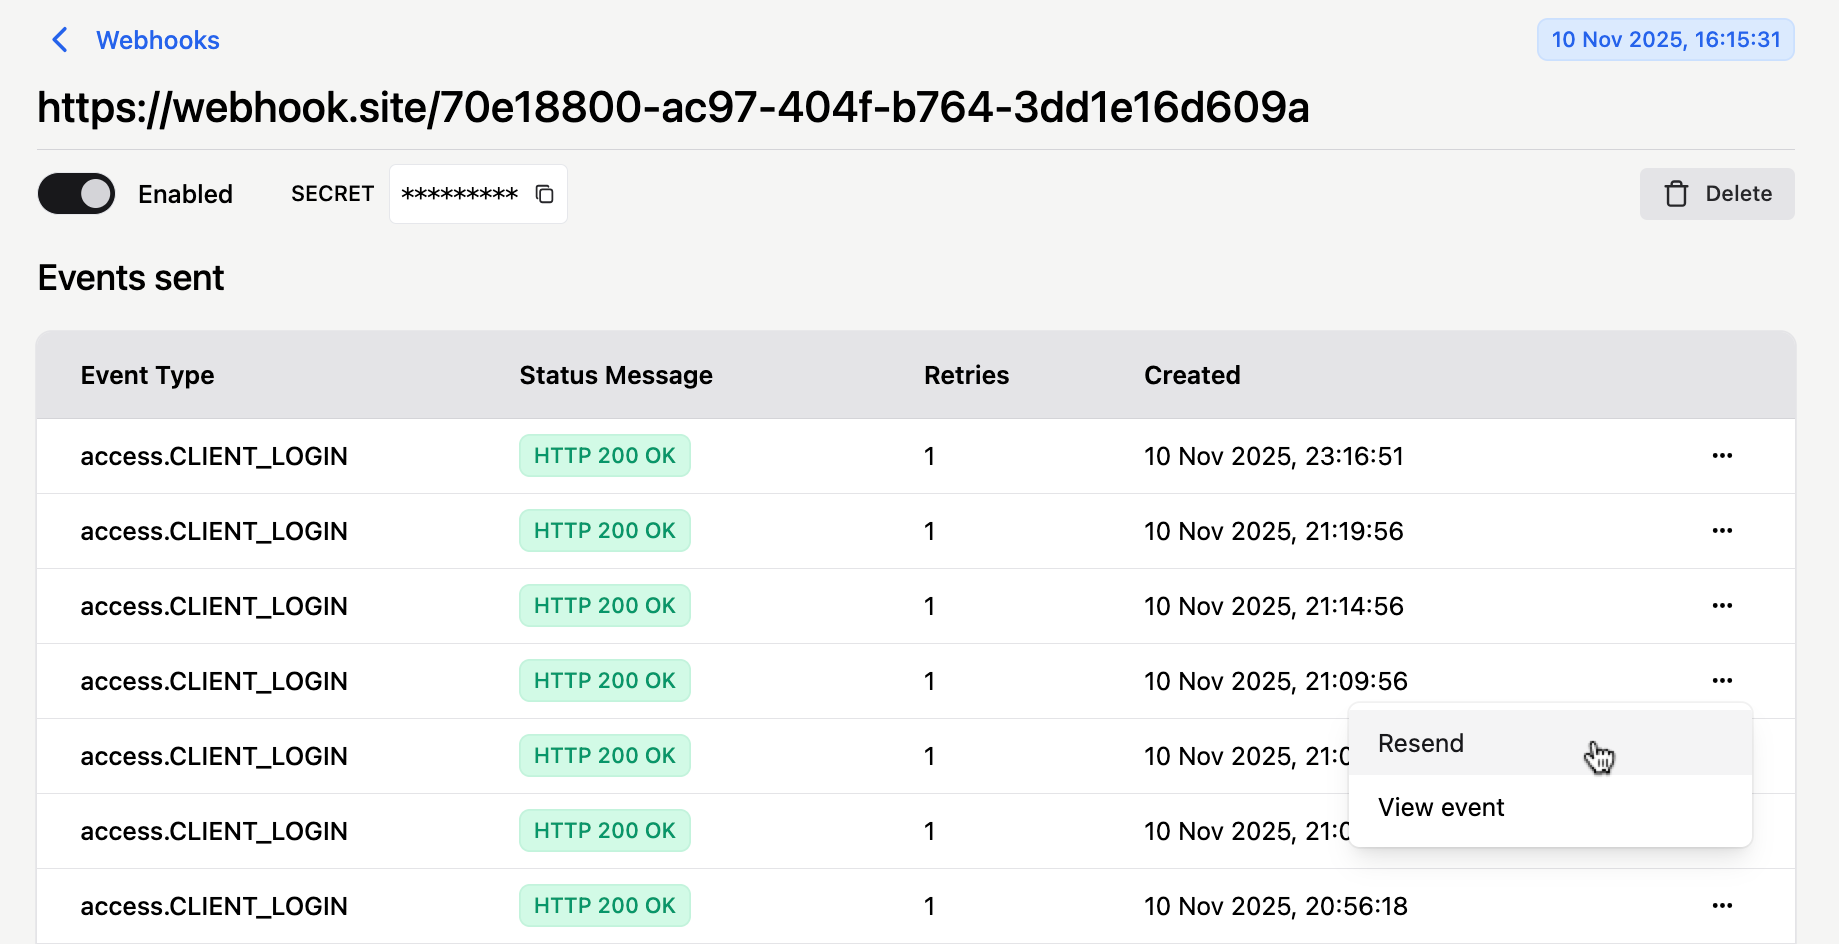
Task: Copy the webhook secret to clipboard
Action: click(x=544, y=194)
